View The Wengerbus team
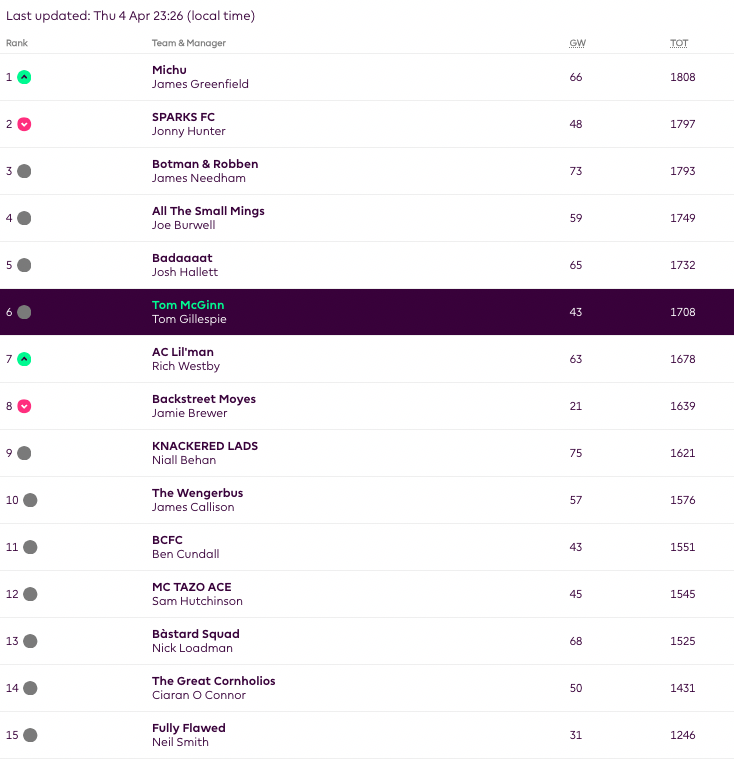Viewport: 734px width, 759px height. coord(197,493)
